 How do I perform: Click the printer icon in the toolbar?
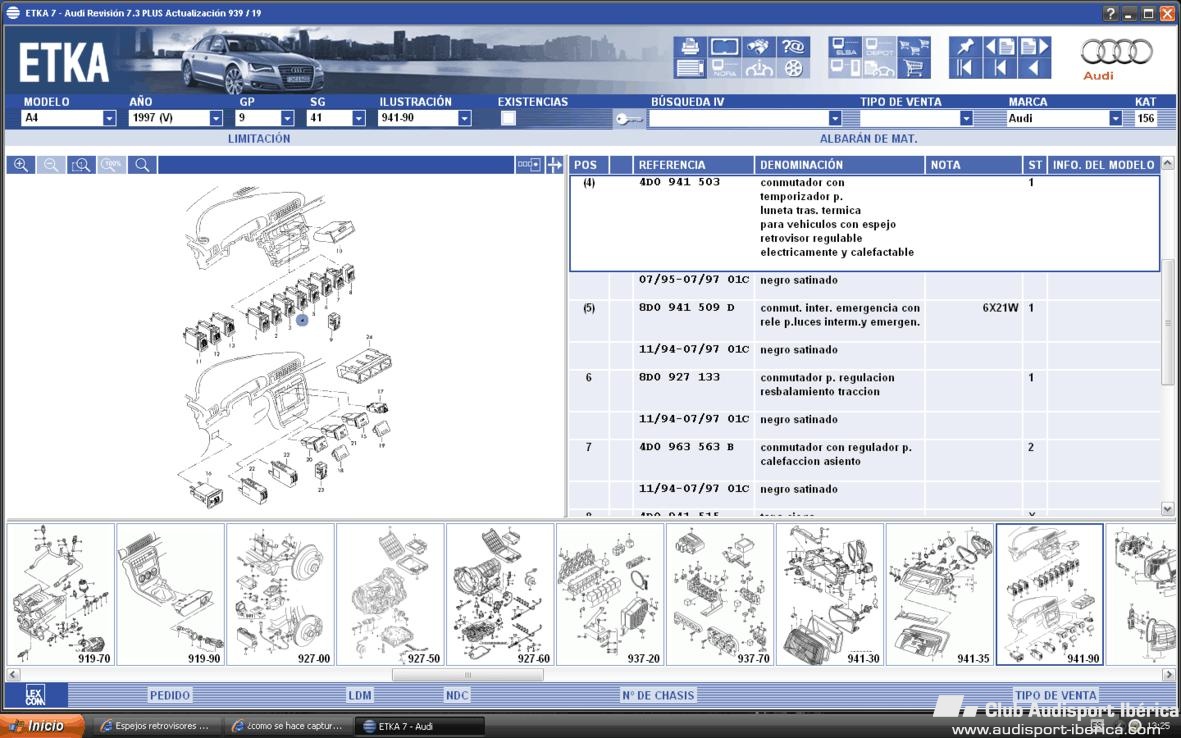click(x=690, y=47)
